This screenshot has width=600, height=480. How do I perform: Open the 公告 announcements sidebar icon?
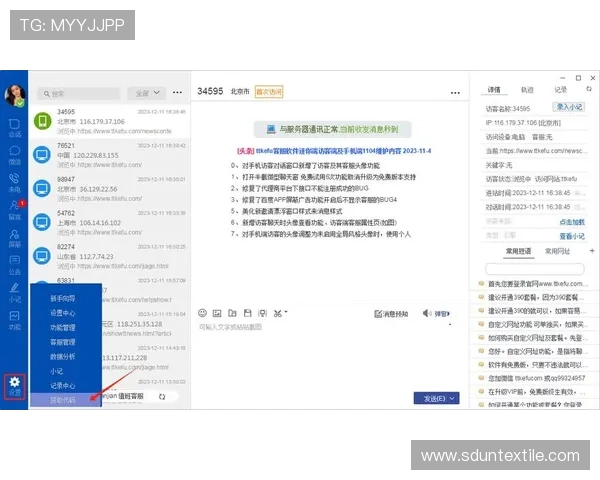tap(15, 265)
